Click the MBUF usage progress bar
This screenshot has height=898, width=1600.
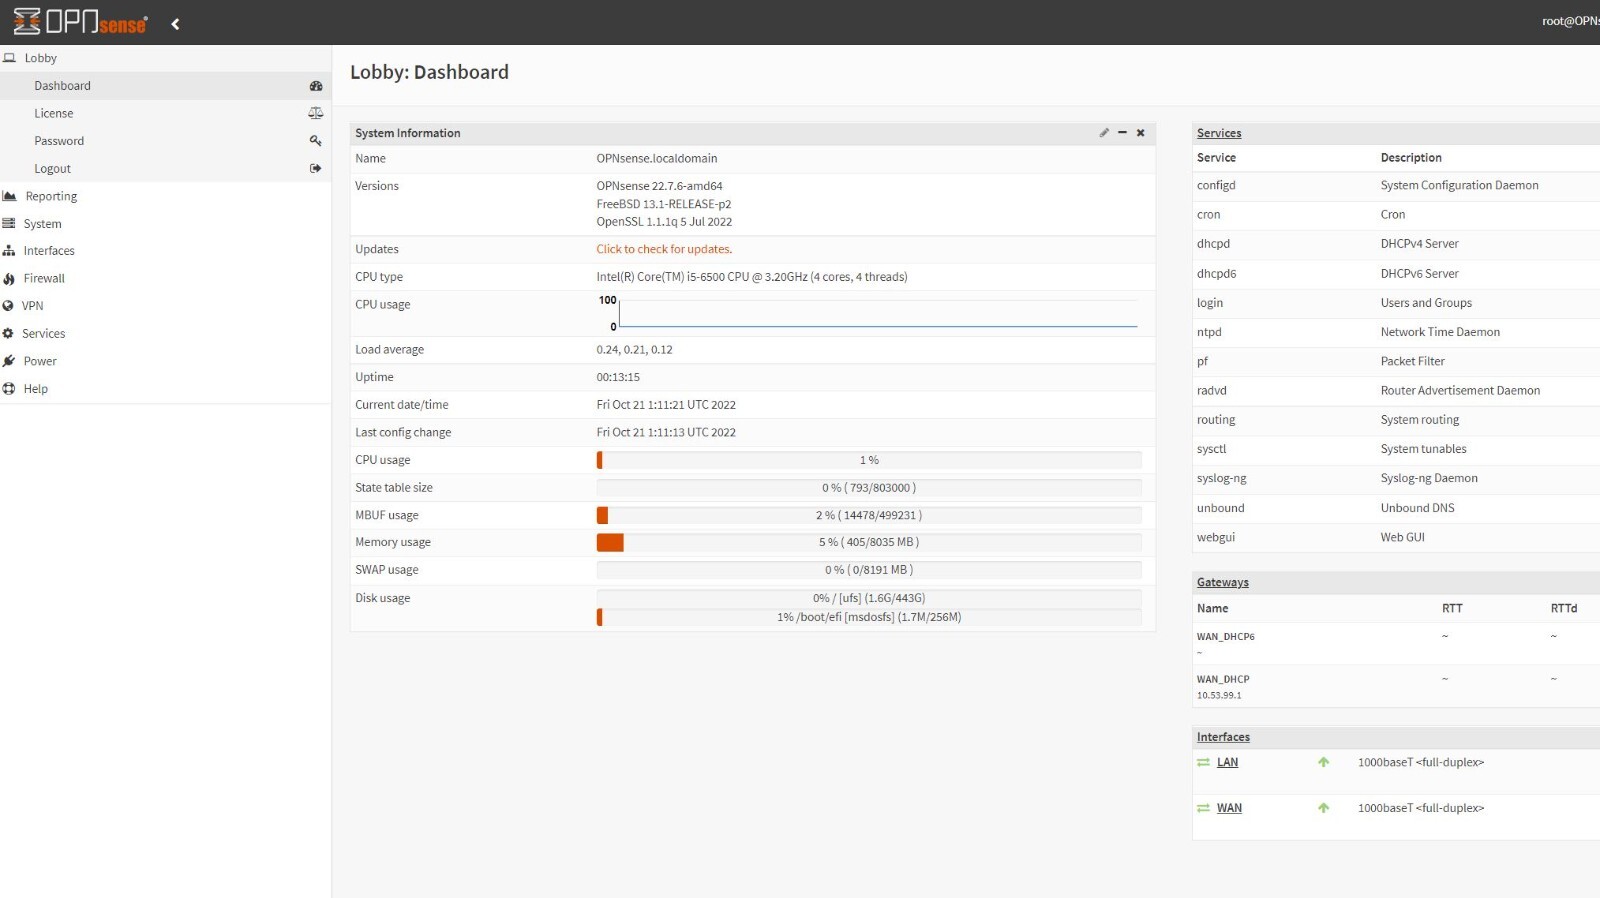pos(869,515)
